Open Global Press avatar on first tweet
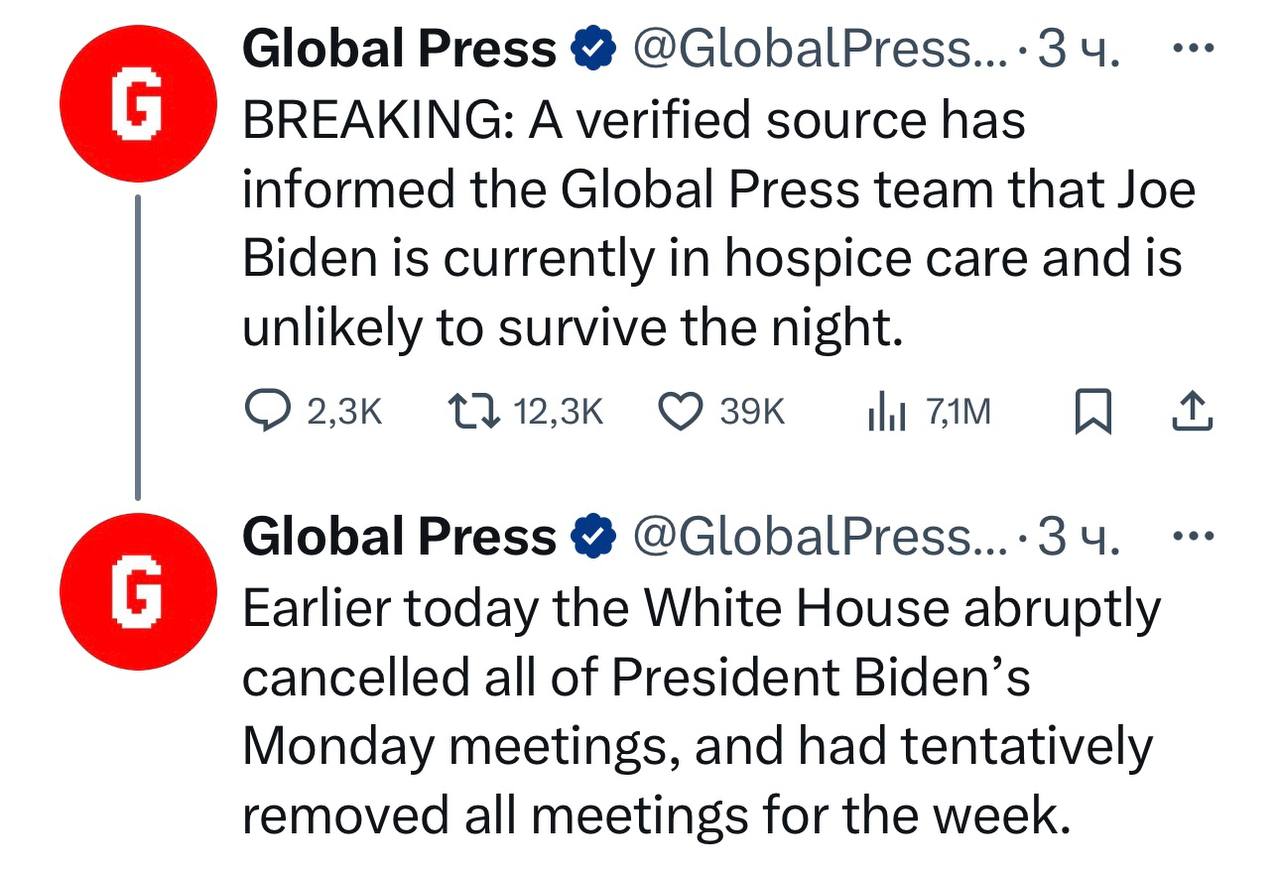Image resolution: width=1280 pixels, height=873 pixels. (x=137, y=104)
